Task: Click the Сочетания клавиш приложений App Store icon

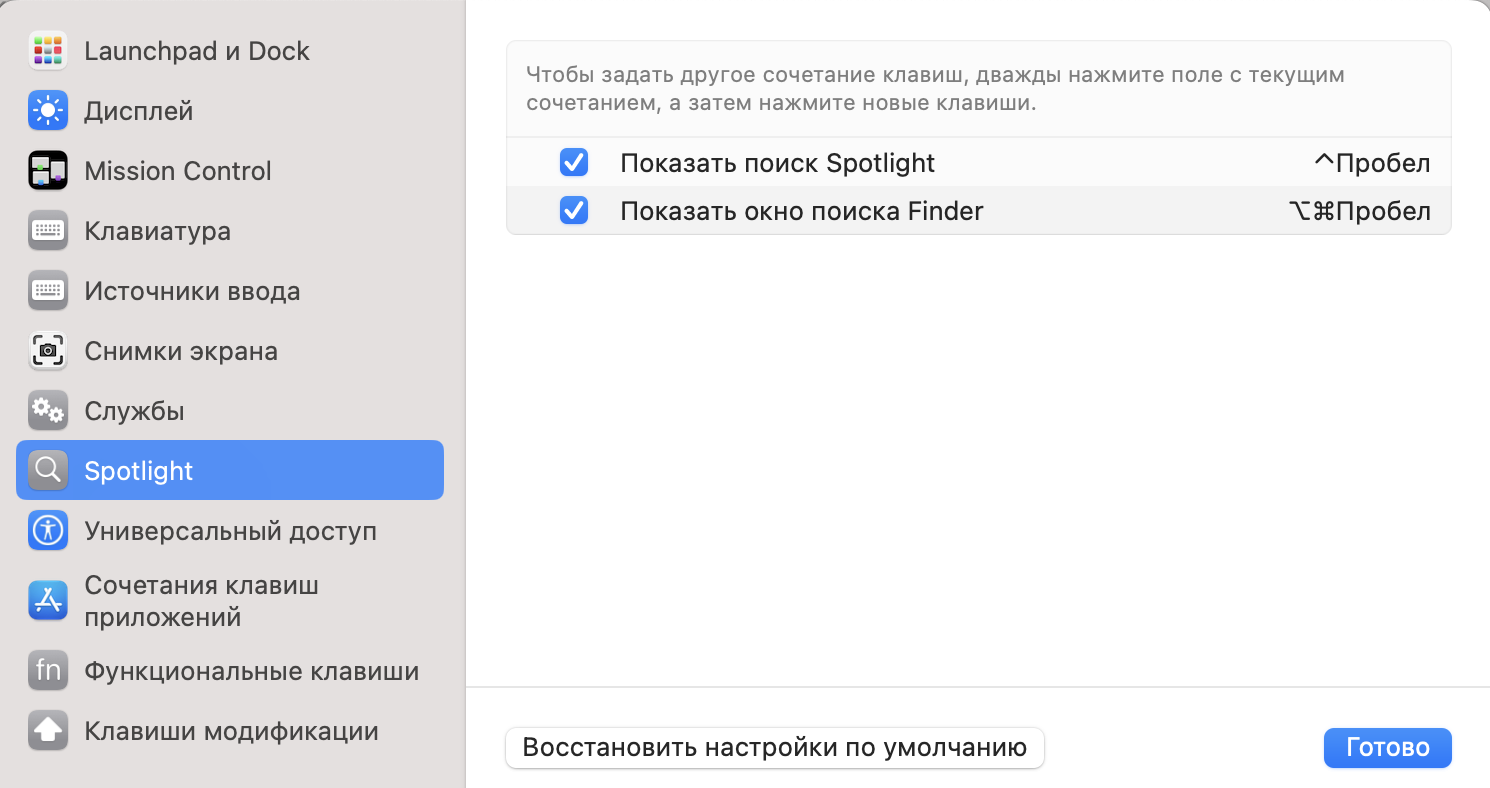Action: [48, 601]
